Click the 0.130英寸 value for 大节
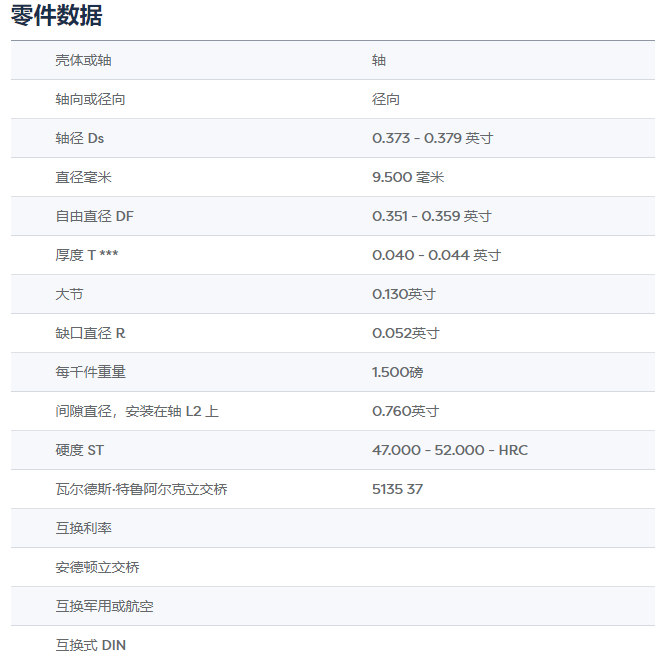This screenshot has height=664, width=655. pyautogui.click(x=404, y=294)
